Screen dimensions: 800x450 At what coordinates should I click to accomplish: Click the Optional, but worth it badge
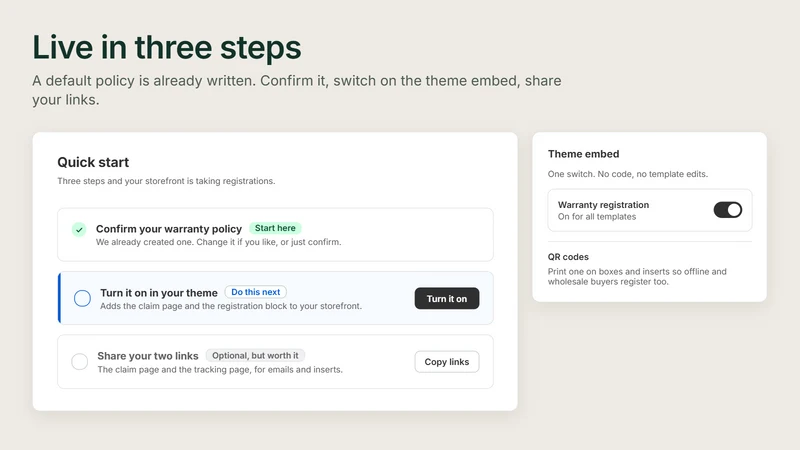pyautogui.click(x=255, y=356)
